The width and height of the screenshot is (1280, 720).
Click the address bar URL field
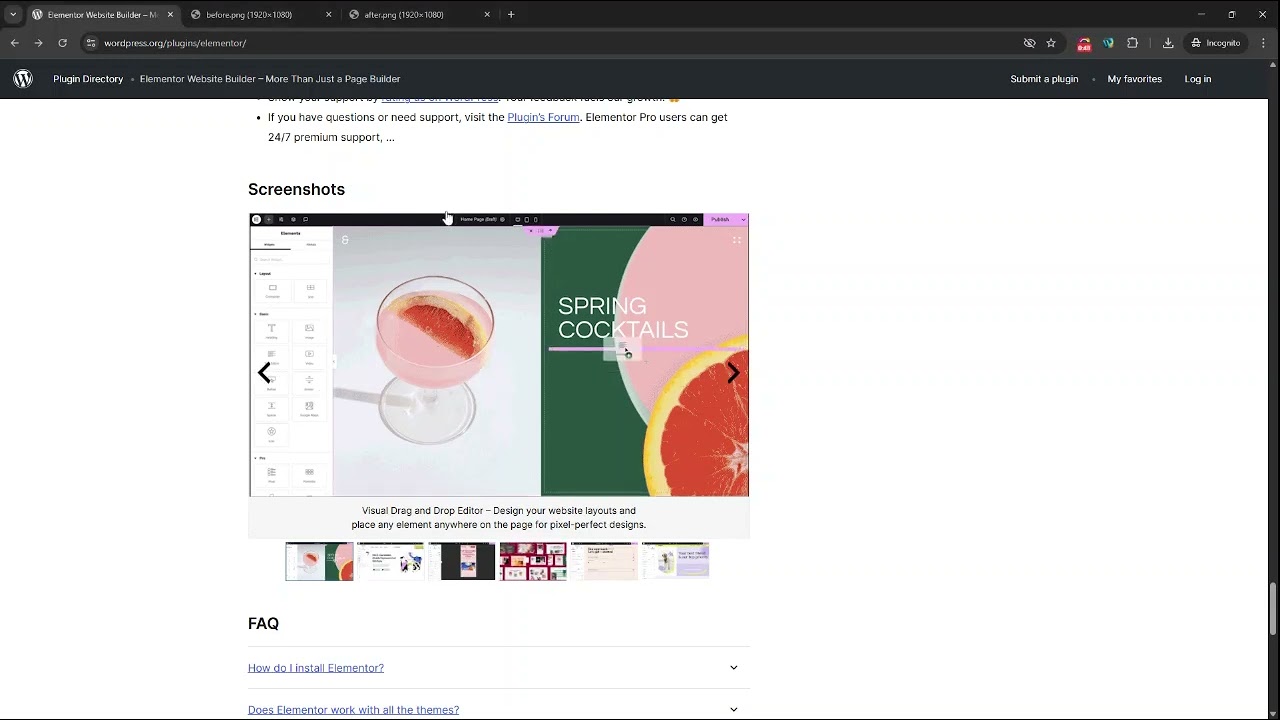(x=550, y=43)
